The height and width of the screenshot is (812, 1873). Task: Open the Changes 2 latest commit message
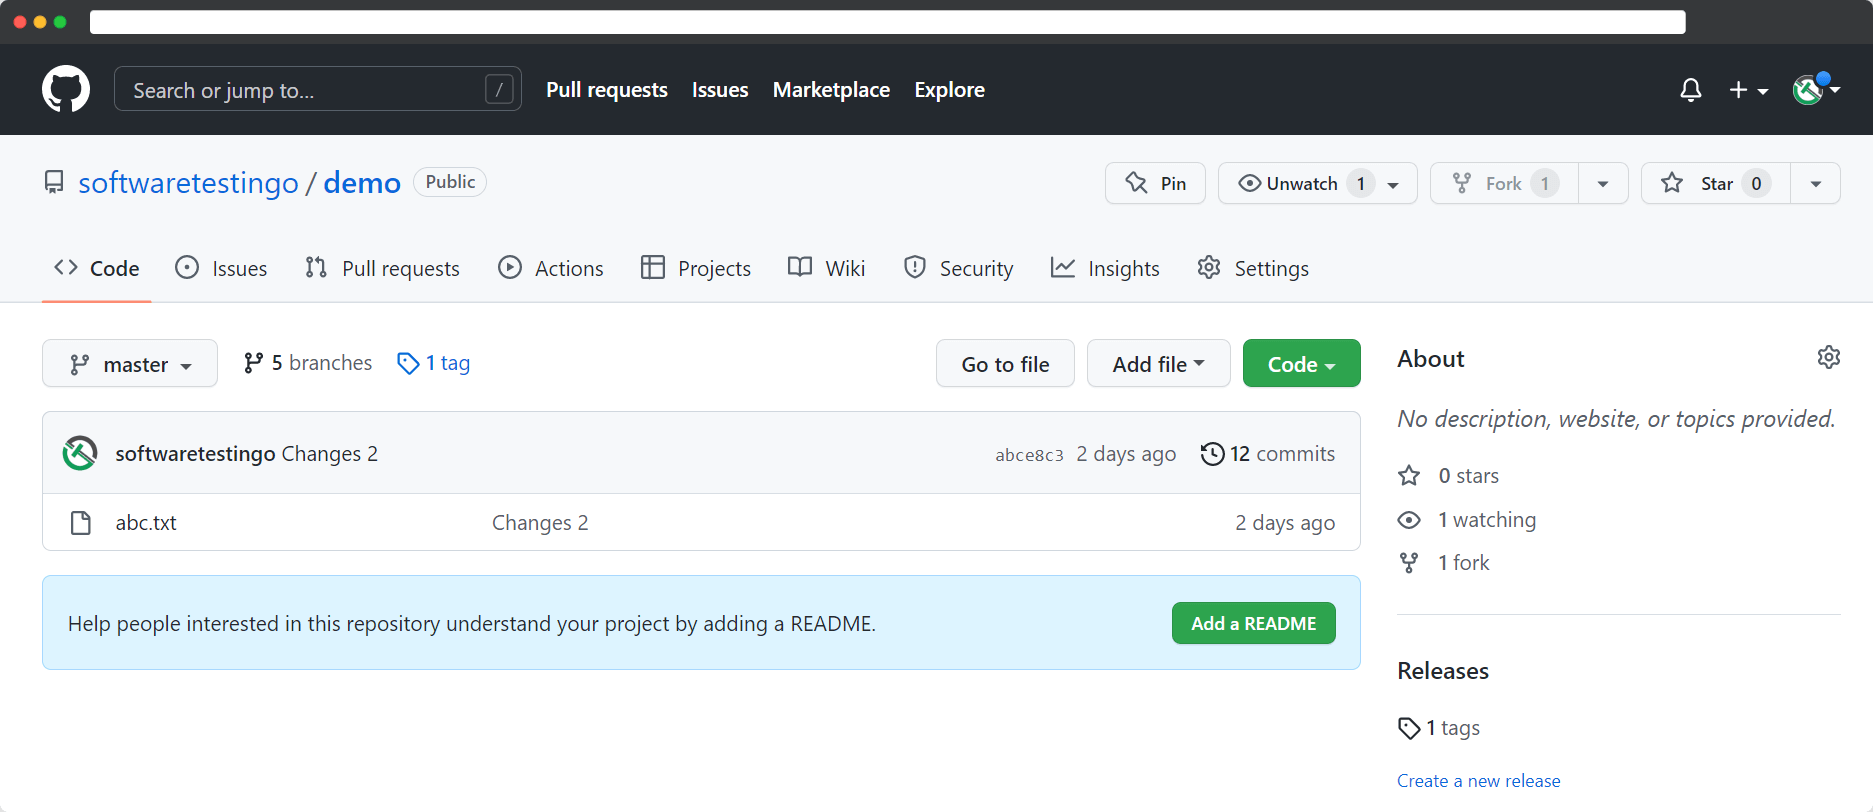(330, 454)
